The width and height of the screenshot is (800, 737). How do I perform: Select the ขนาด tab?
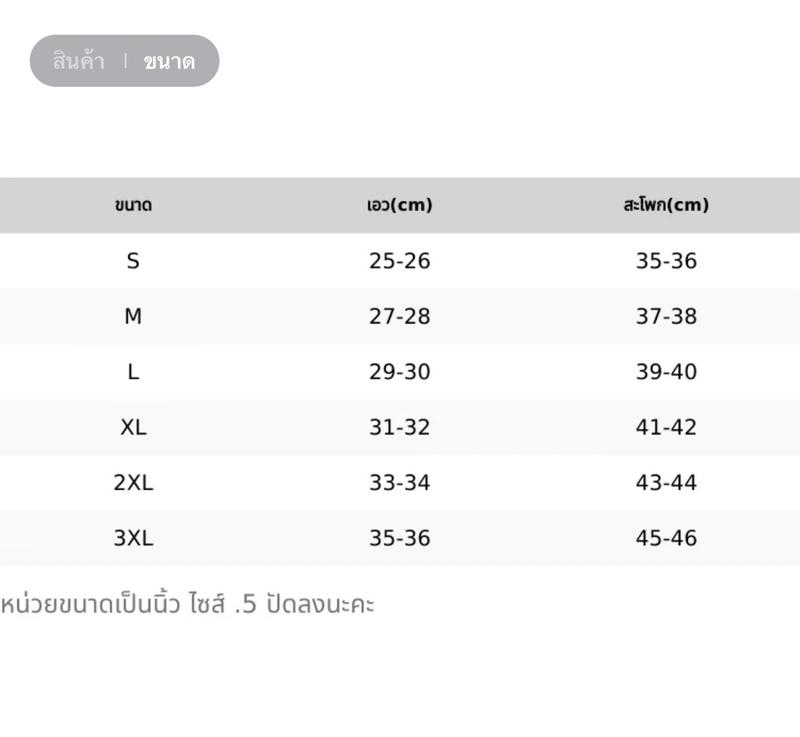pos(168,61)
